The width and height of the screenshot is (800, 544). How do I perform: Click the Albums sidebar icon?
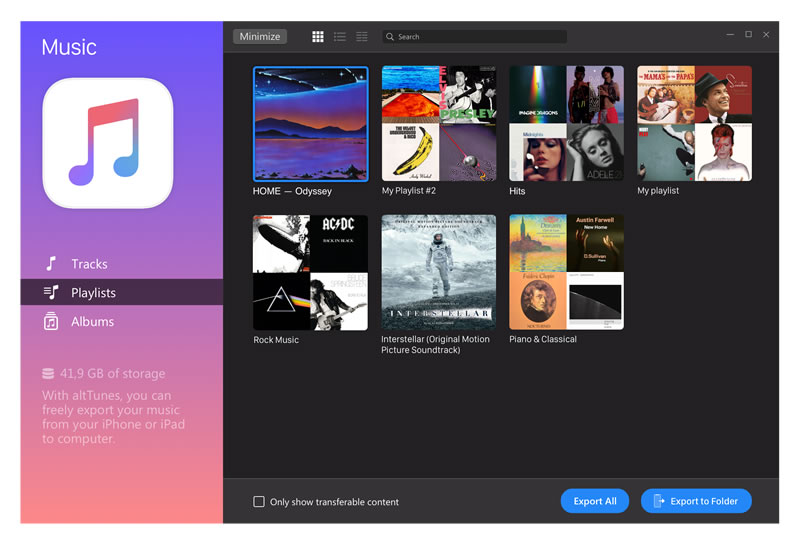[x=51, y=322]
